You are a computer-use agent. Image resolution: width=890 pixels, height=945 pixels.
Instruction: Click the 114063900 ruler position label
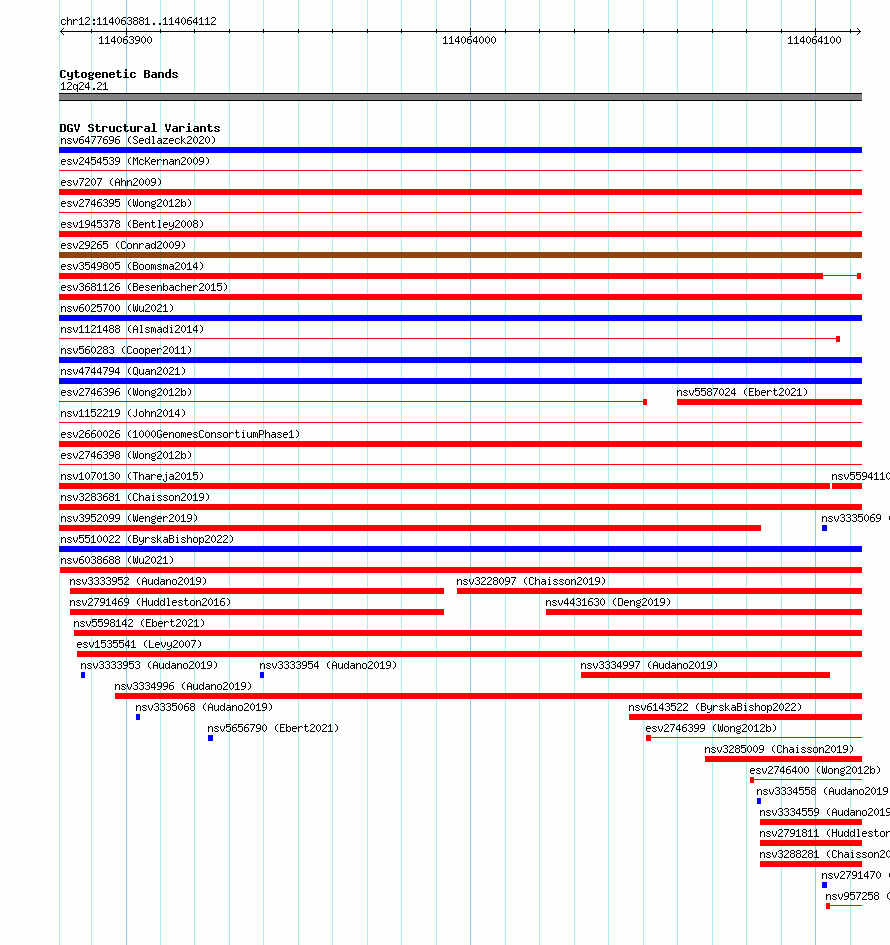tap(125, 40)
